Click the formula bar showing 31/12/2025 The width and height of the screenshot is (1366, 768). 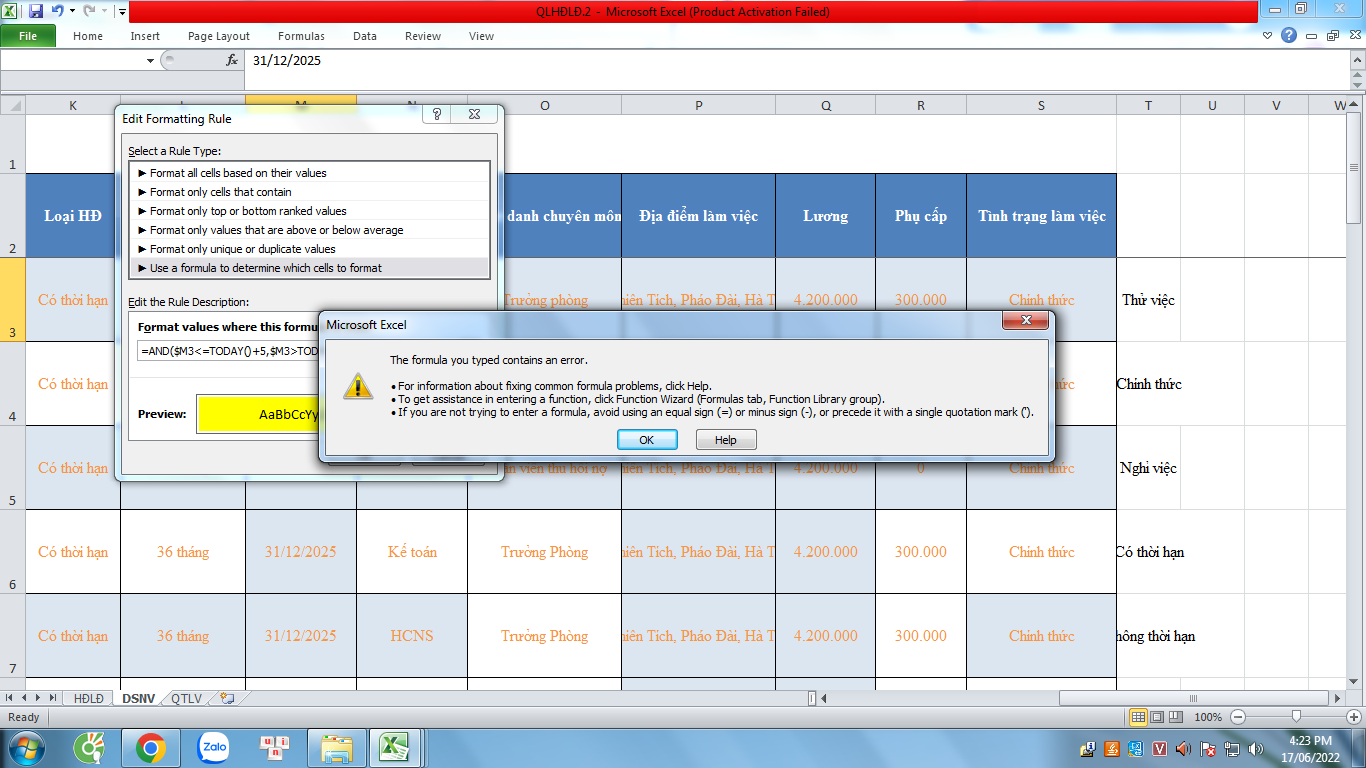tap(795, 60)
